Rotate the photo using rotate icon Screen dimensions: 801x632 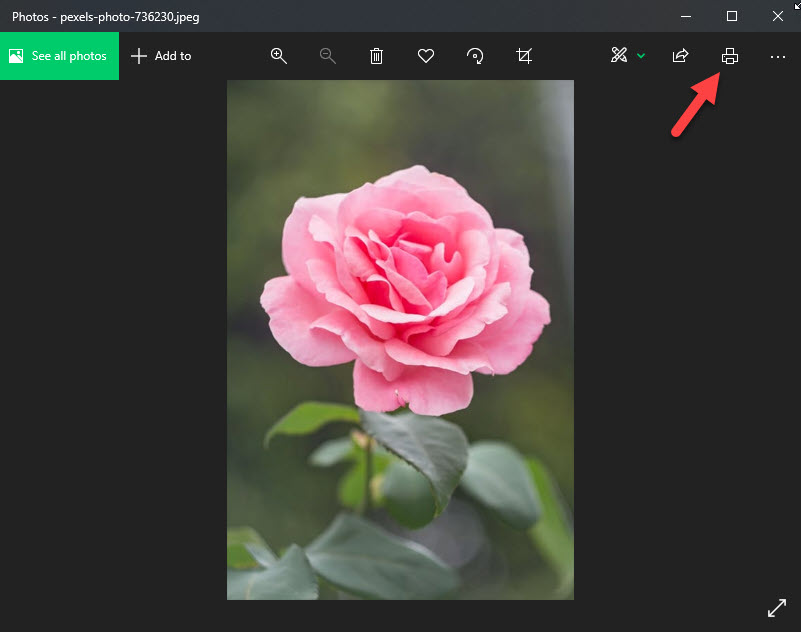(475, 56)
